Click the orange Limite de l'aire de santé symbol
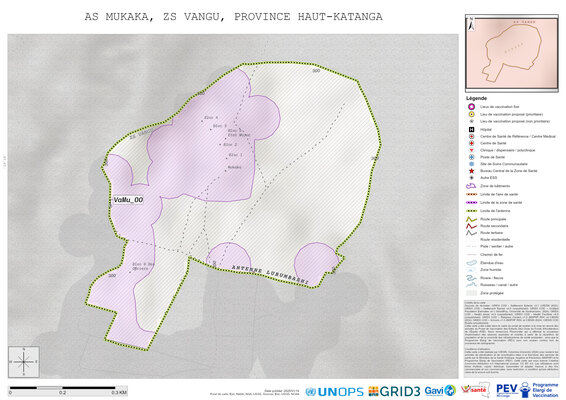The width and height of the screenshot is (566, 400). [471, 194]
